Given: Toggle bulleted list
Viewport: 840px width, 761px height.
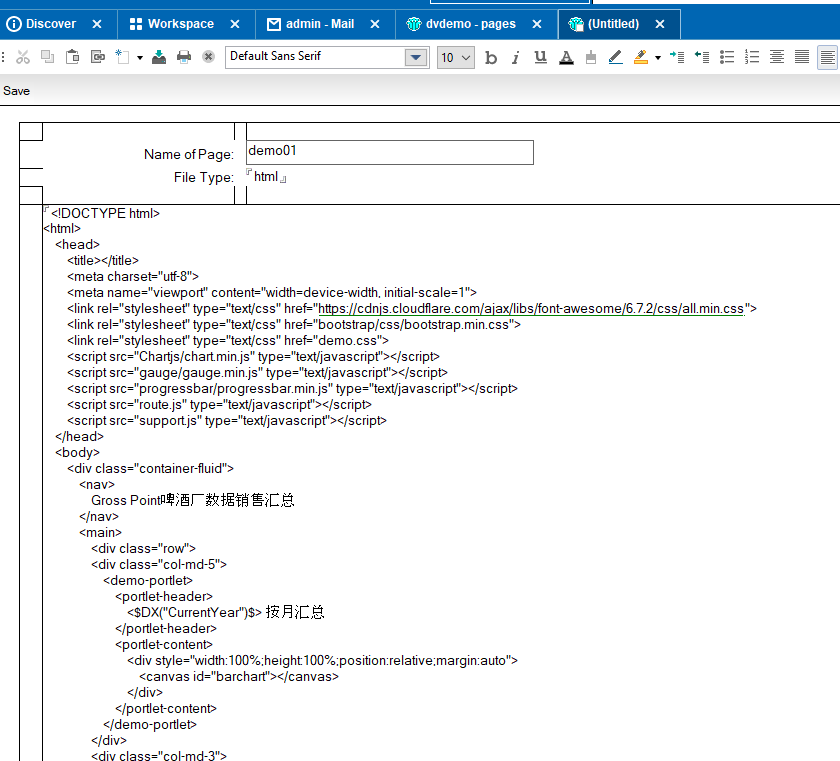Looking at the screenshot, I should click(727, 57).
